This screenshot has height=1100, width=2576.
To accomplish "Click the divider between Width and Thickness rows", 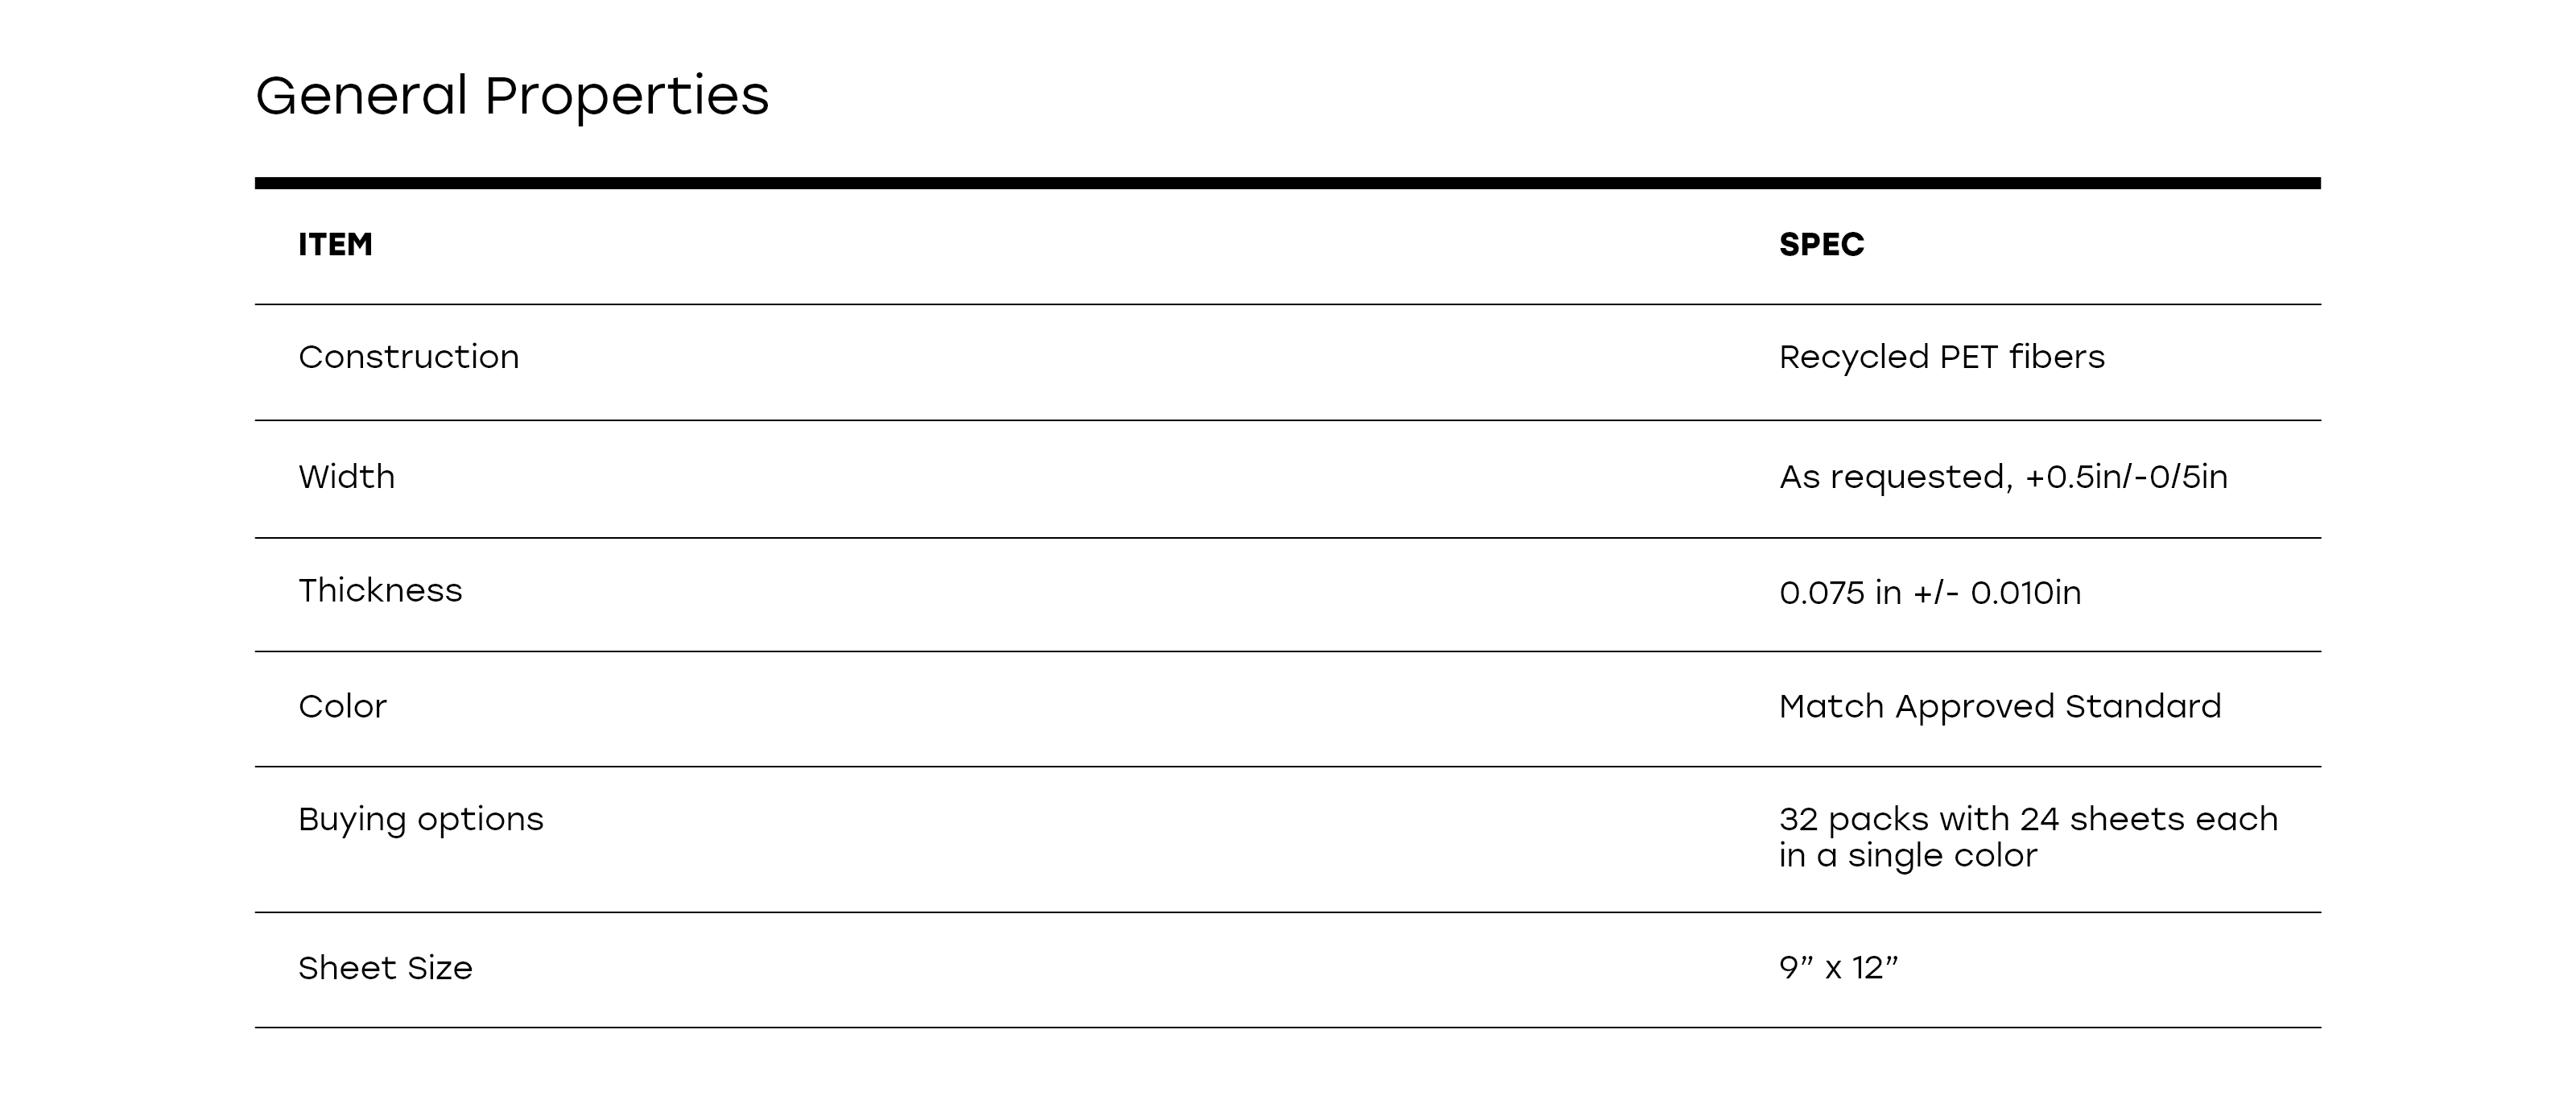I will pyautogui.click(x=1287, y=538).
